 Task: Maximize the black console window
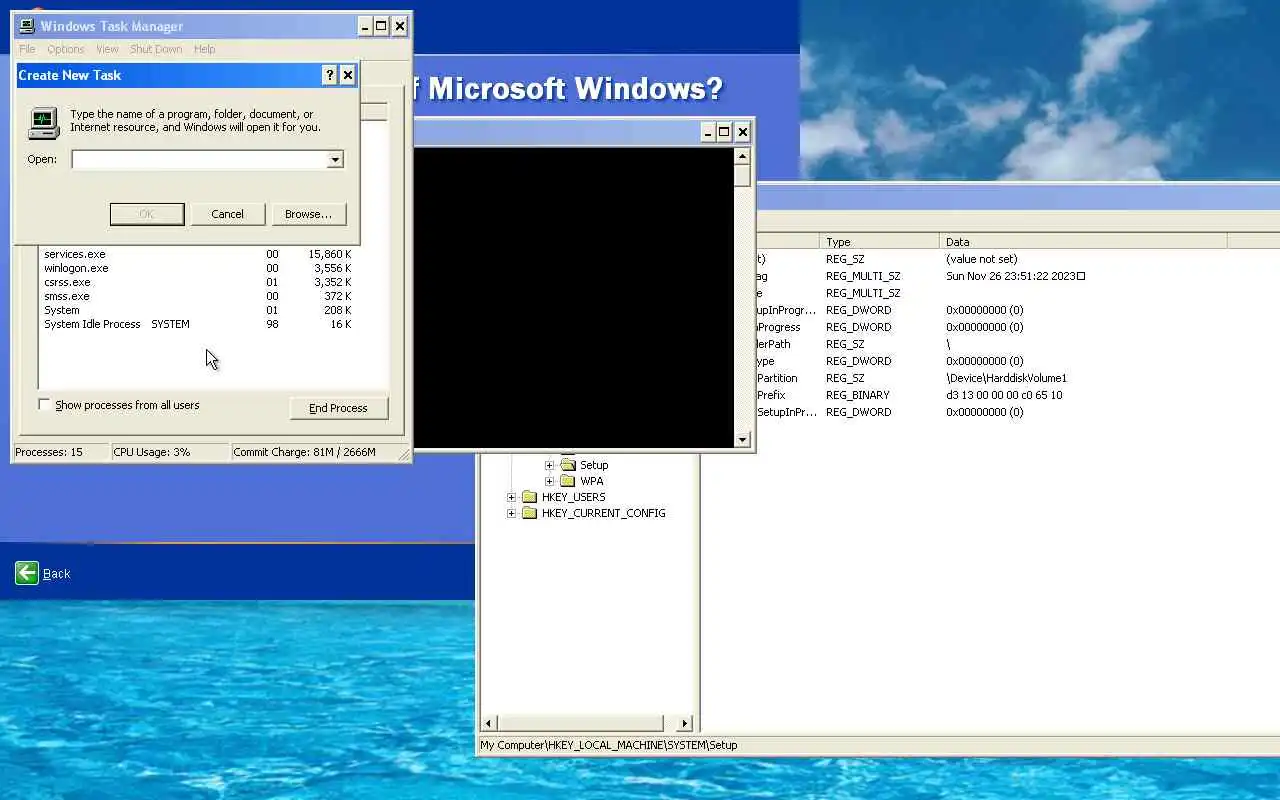click(724, 132)
